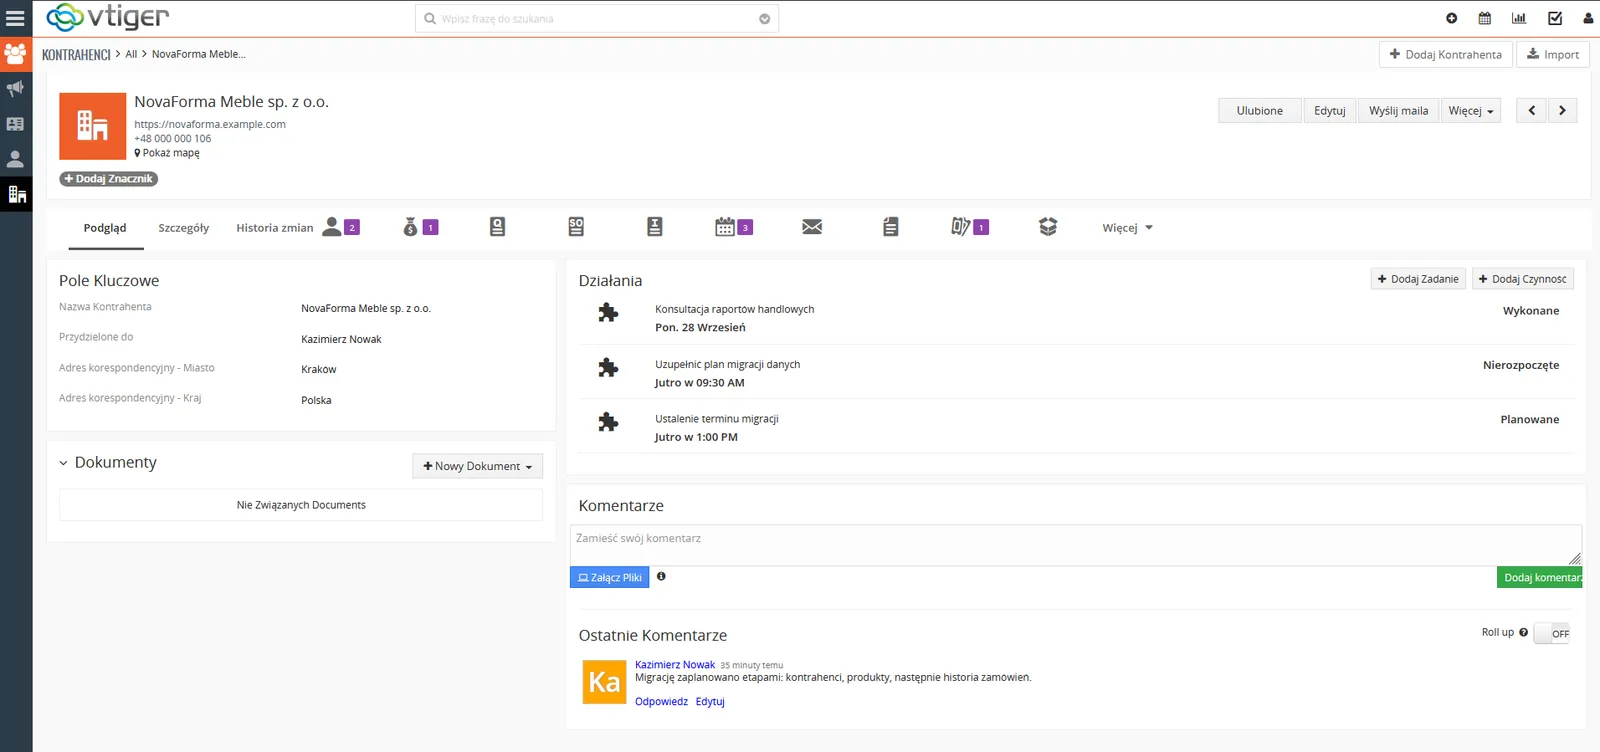Go to previous record arrow
The image size is (1600, 752).
click(1532, 110)
